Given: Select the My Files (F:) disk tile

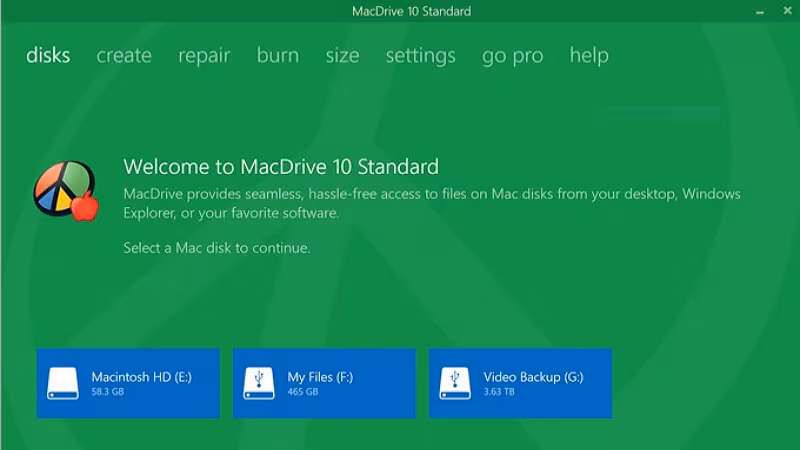Looking at the screenshot, I should pos(324,383).
